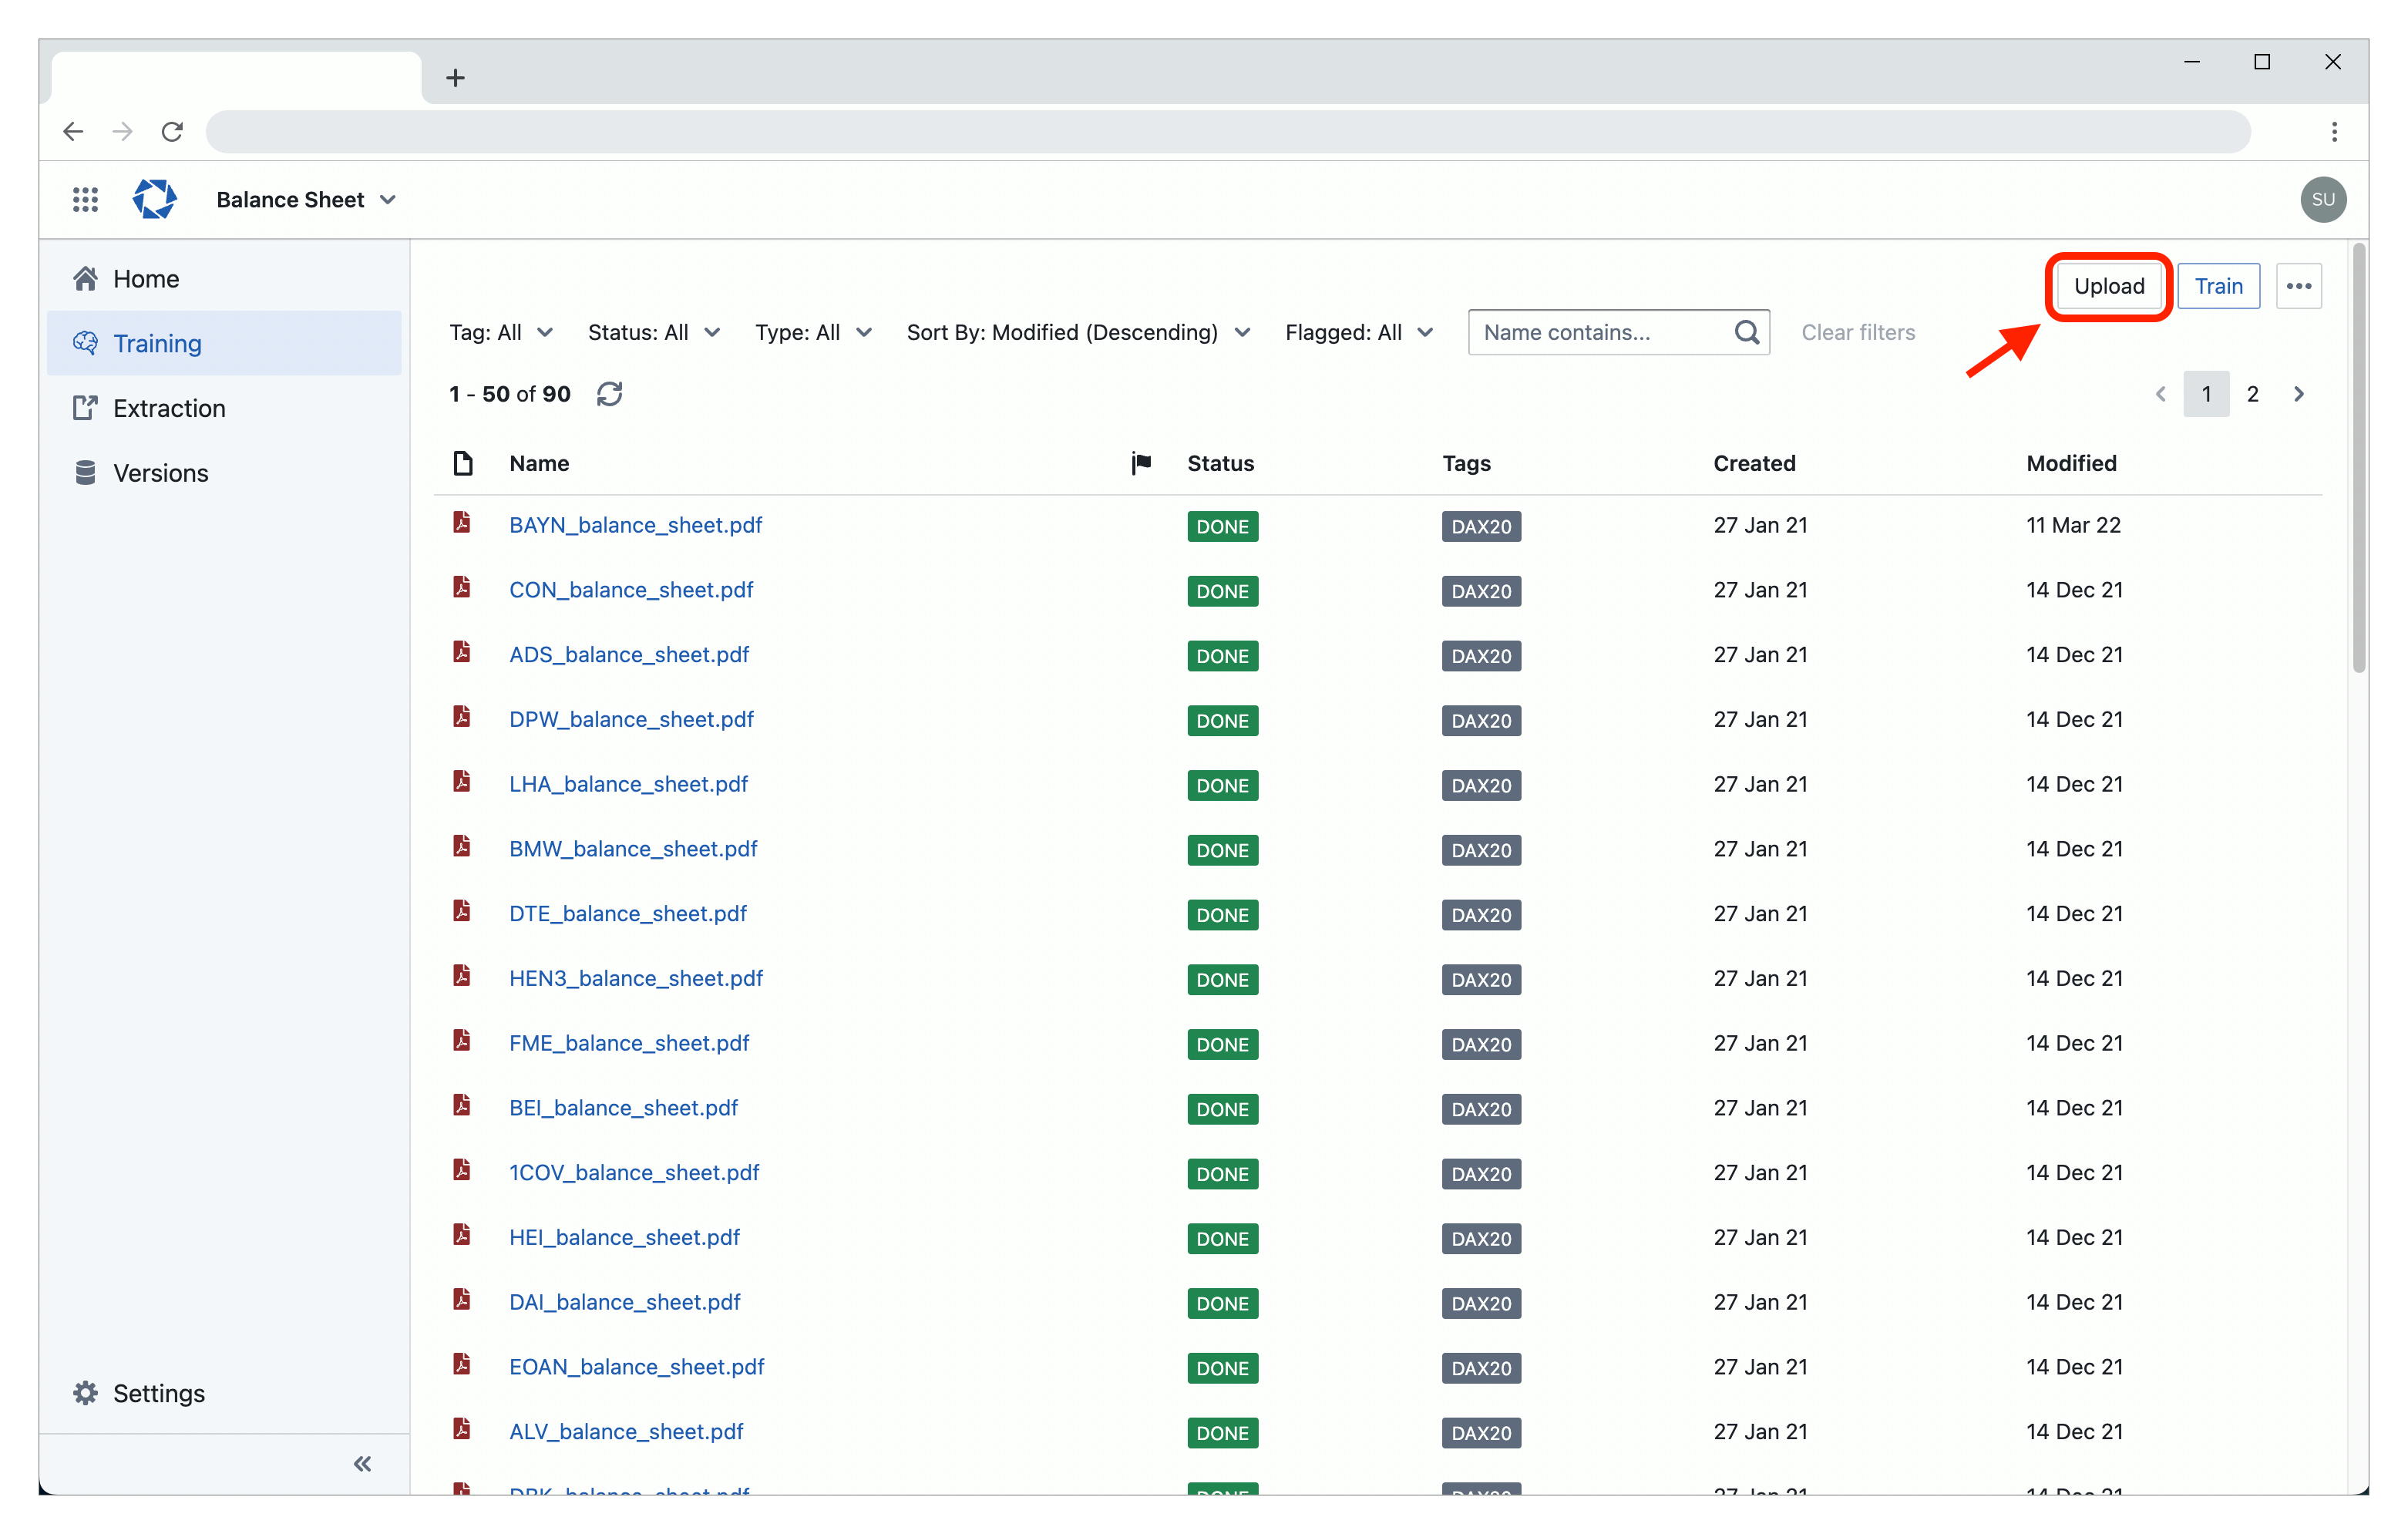Screen dimensions: 2408x1534
Task: Click the Balance Sheet project selector
Action: coord(305,198)
